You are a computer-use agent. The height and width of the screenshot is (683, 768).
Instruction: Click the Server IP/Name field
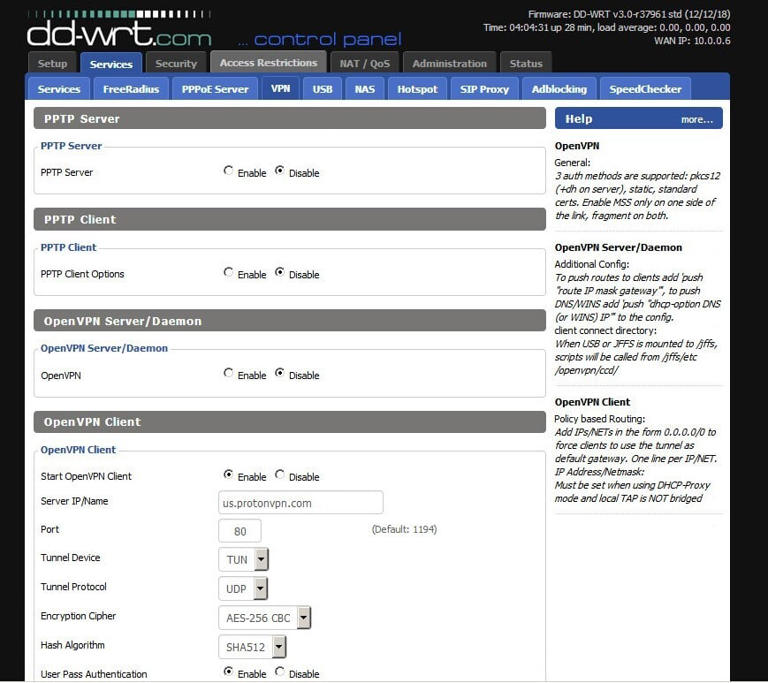pyautogui.click(x=301, y=503)
